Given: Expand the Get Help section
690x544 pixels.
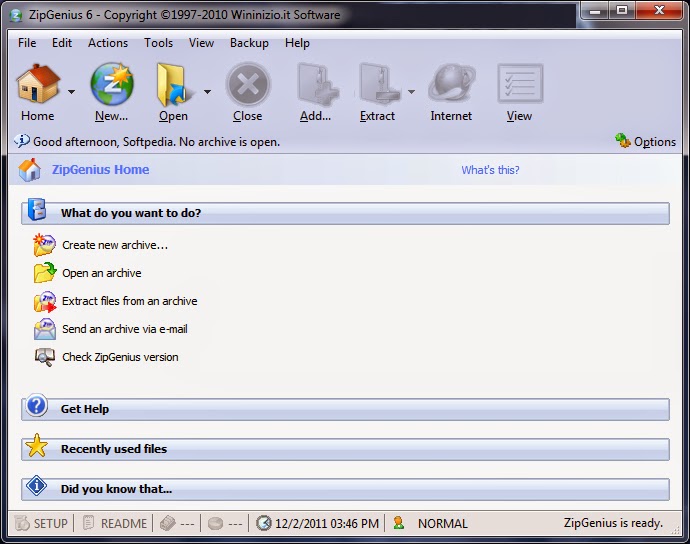Looking at the screenshot, I should 345,409.
